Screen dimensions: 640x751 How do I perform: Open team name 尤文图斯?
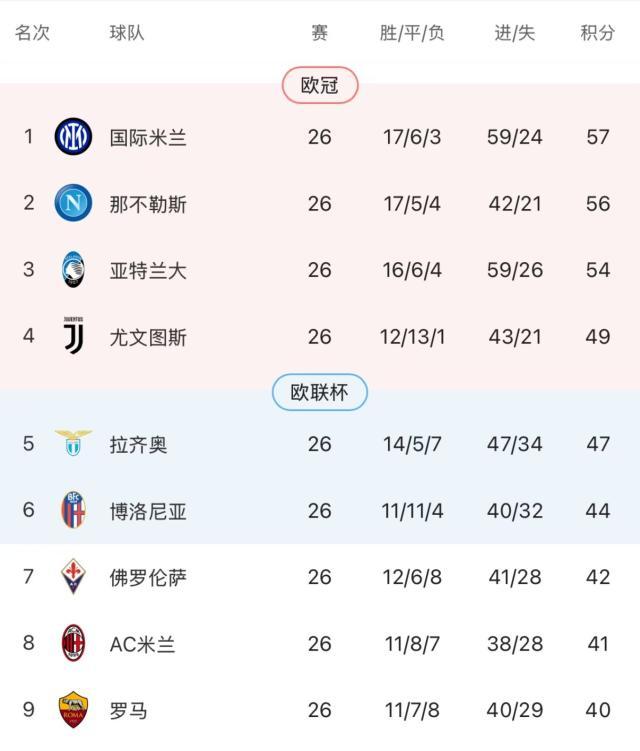click(148, 338)
